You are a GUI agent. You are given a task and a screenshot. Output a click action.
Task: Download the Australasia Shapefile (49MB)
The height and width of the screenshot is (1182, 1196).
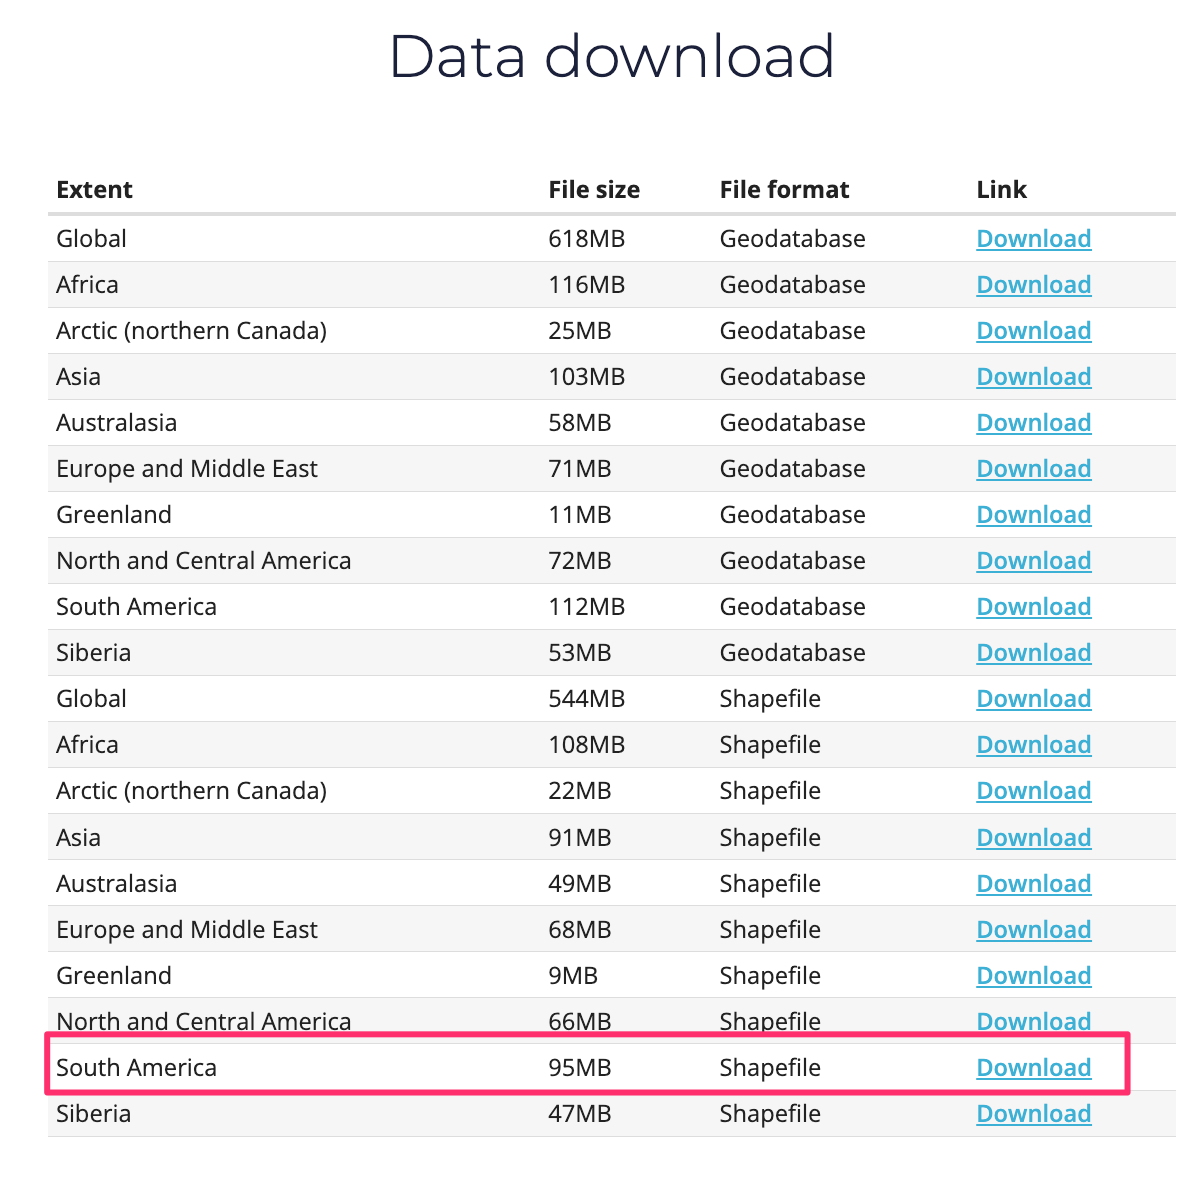coord(1033,884)
